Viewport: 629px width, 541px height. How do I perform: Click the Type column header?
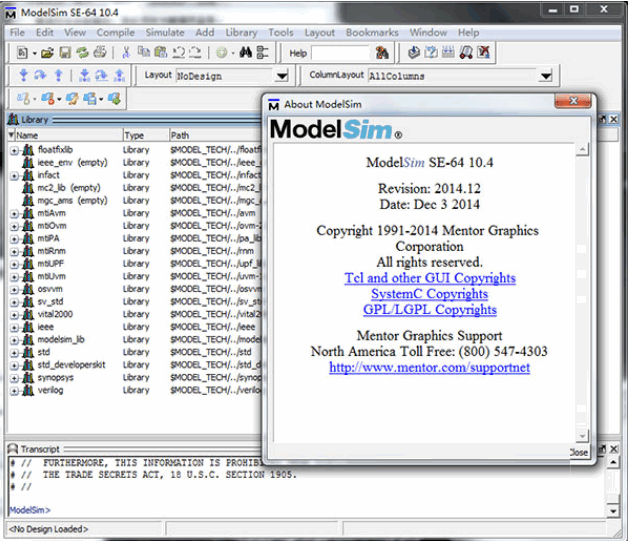click(145, 135)
